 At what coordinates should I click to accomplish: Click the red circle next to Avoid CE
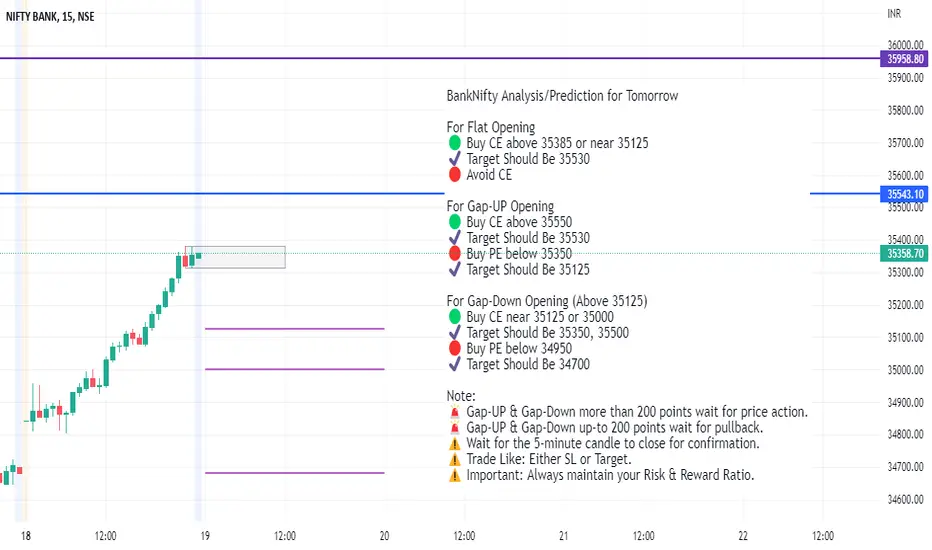coord(455,175)
